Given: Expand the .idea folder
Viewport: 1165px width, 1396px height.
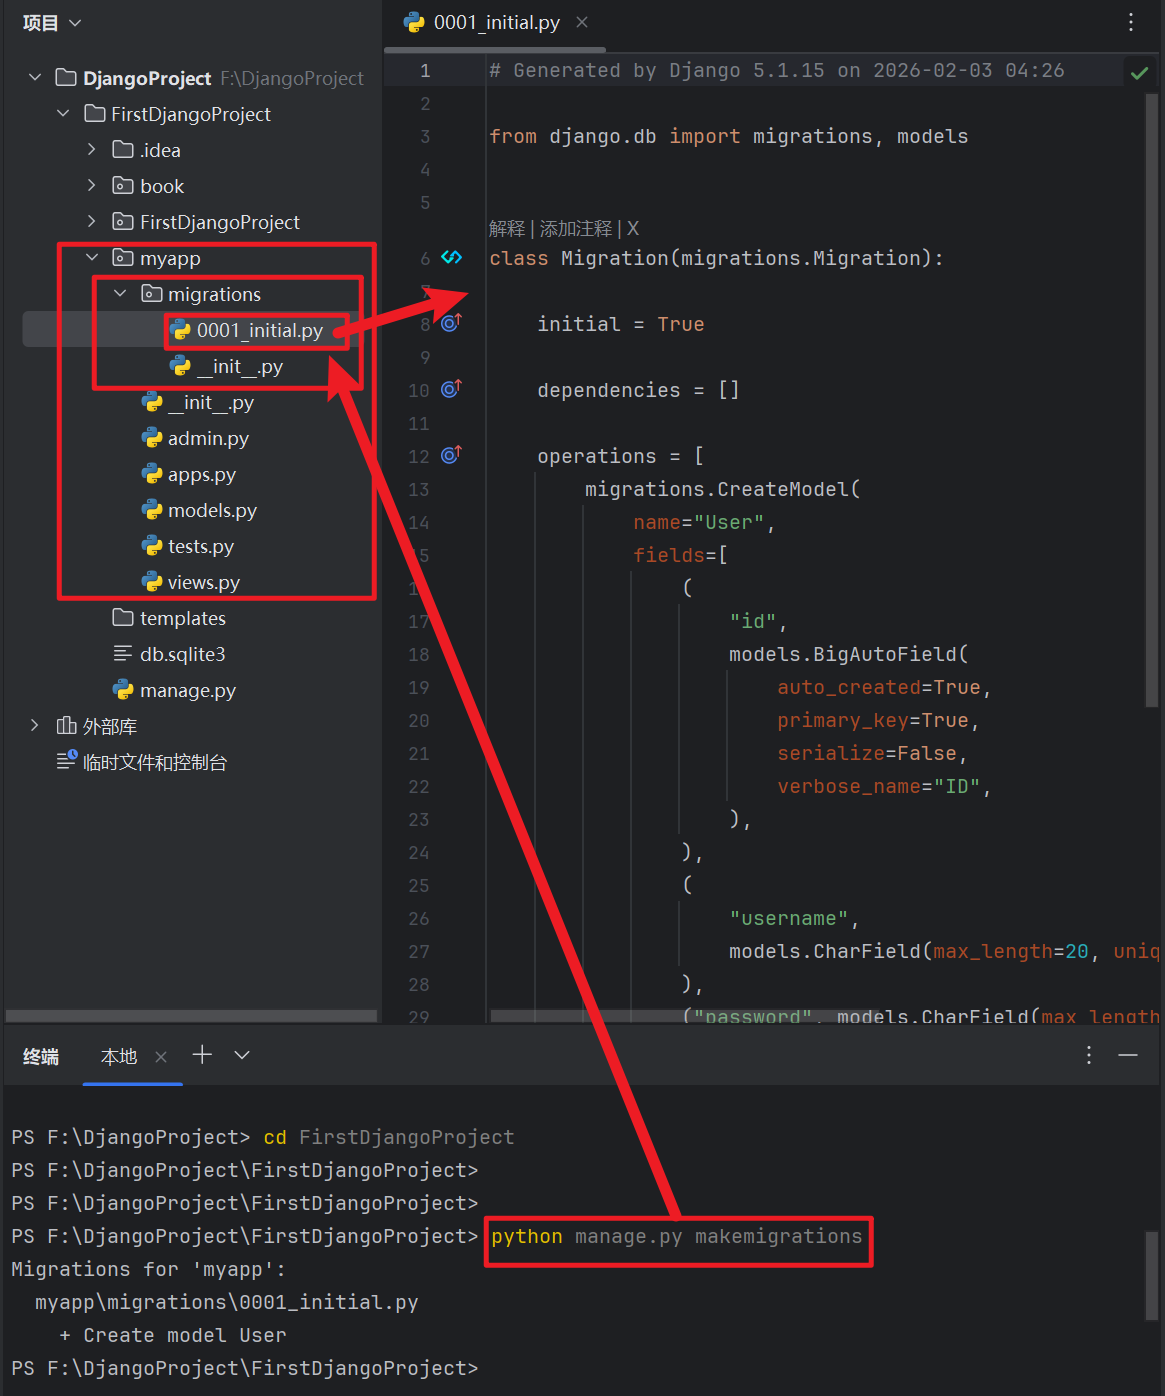Looking at the screenshot, I should click(x=91, y=149).
